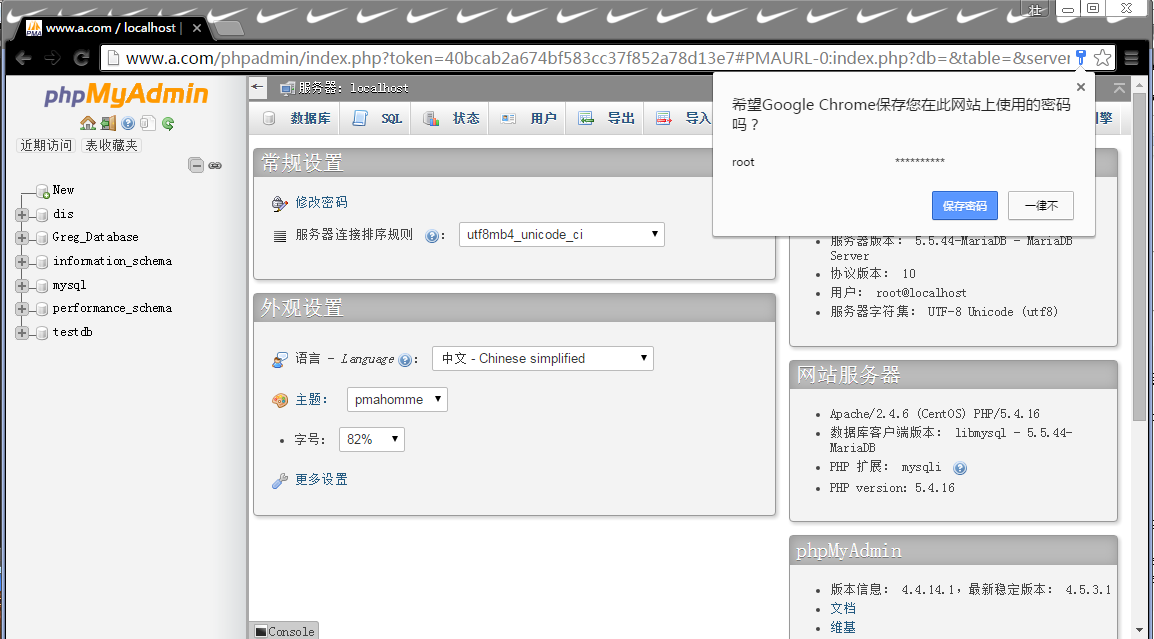Click database icon next to Greg_Database
The height and width of the screenshot is (639, 1154).
coord(42,238)
